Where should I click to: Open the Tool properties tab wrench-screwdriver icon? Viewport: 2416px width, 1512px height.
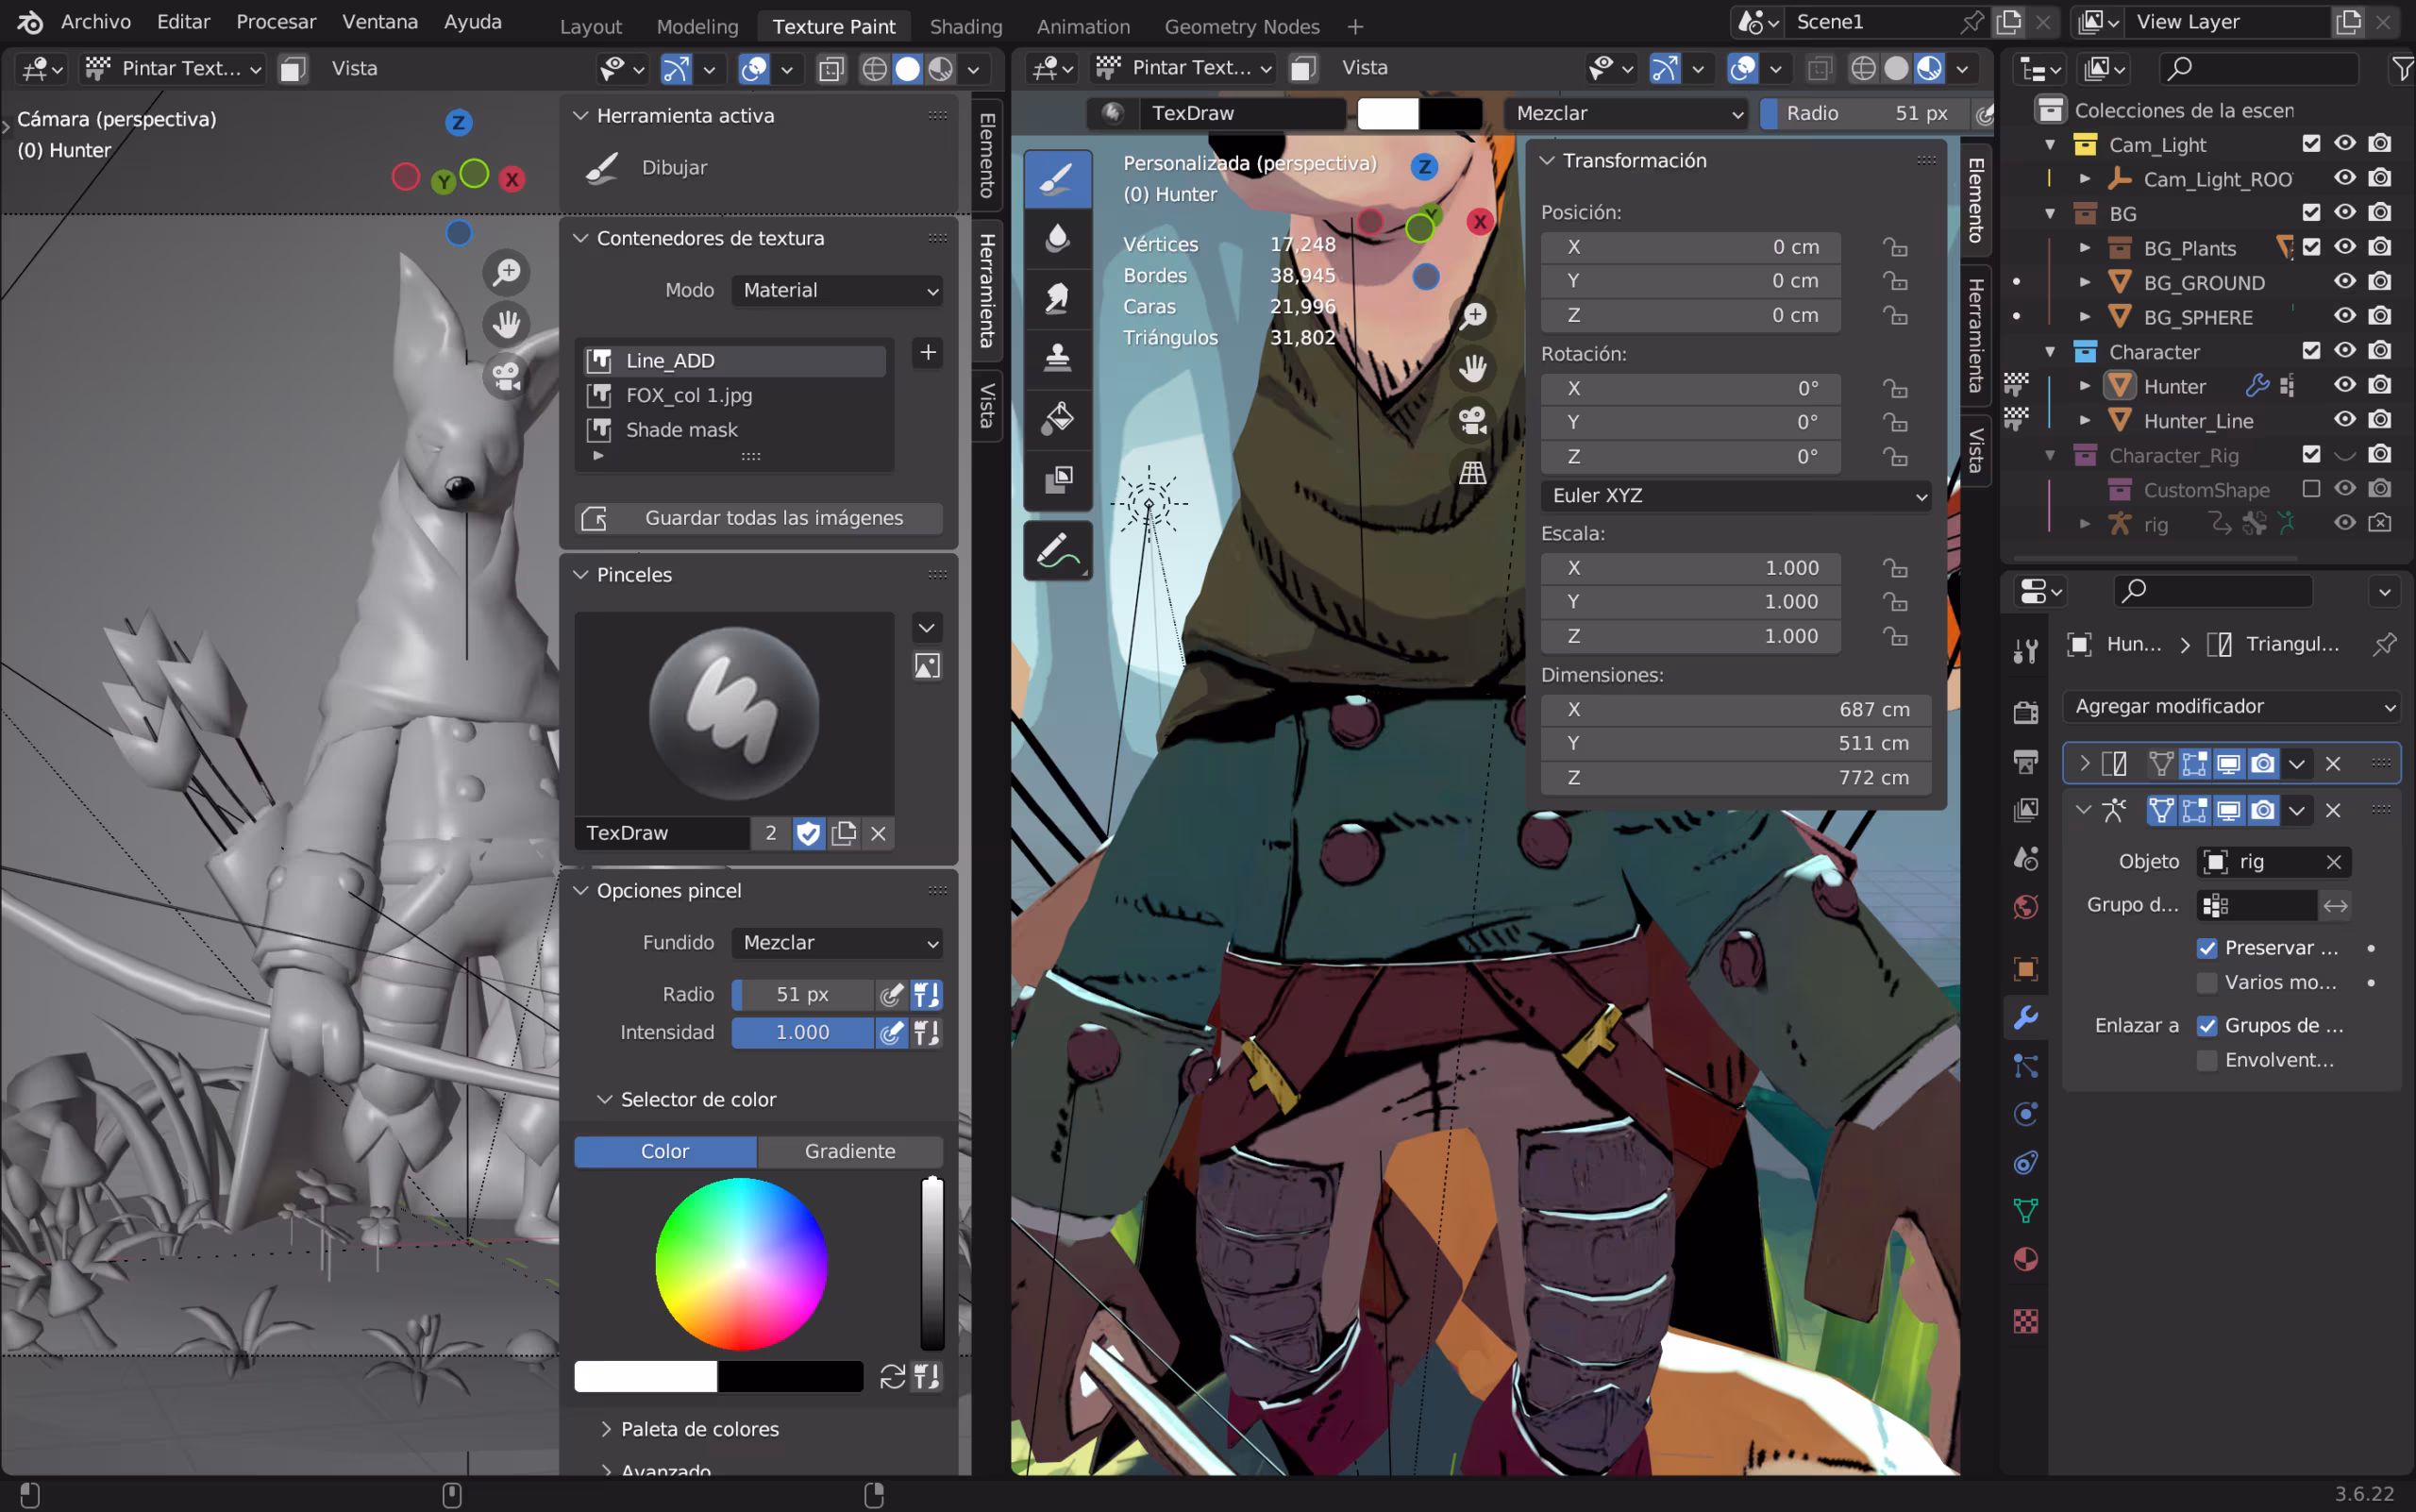point(2026,652)
